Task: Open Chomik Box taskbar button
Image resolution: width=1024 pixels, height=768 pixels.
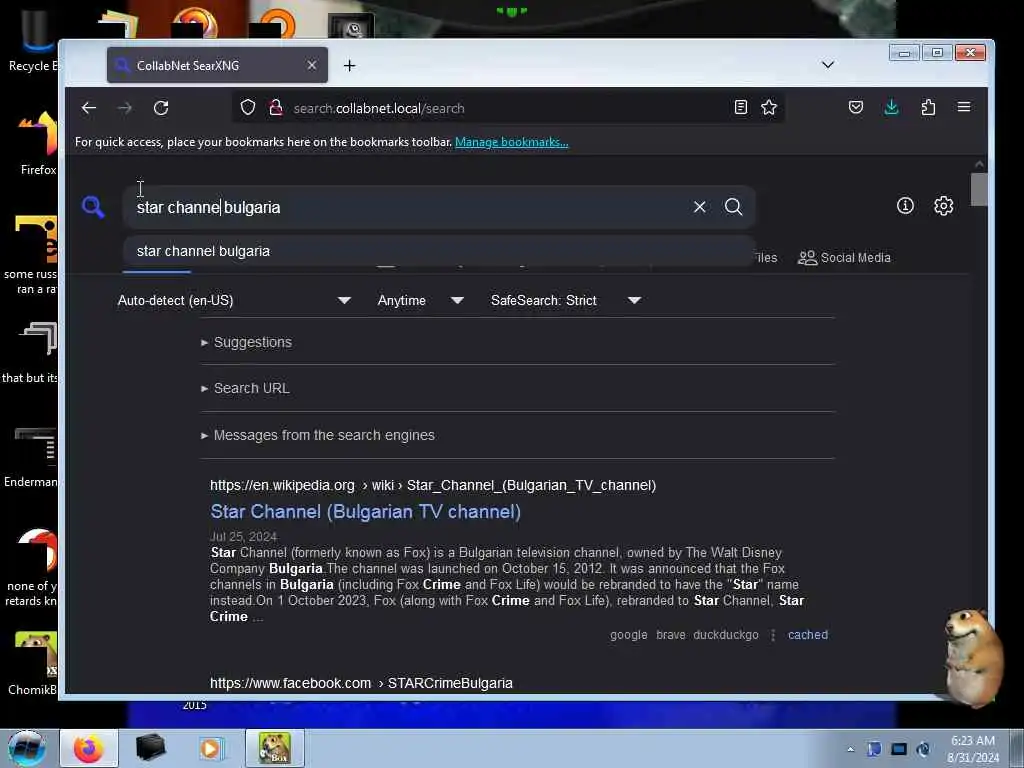Action: point(274,748)
